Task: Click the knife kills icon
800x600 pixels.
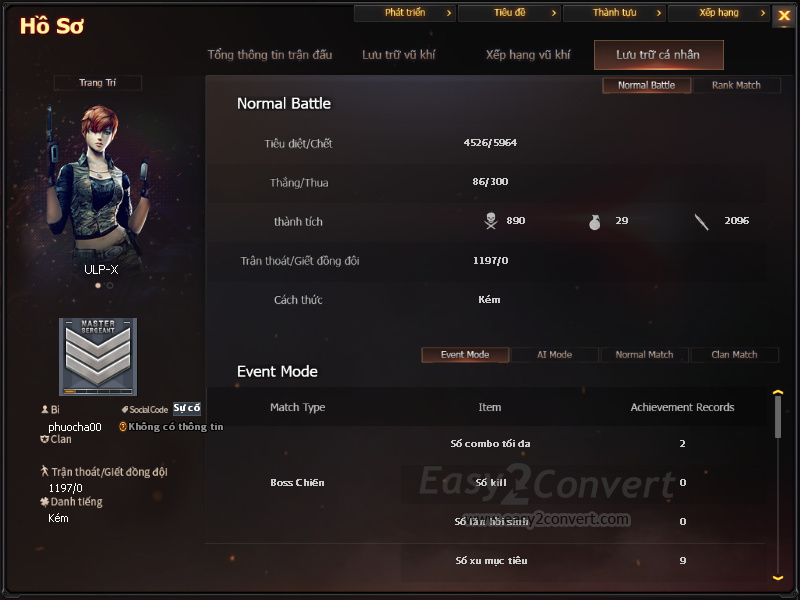Action: 701,222
